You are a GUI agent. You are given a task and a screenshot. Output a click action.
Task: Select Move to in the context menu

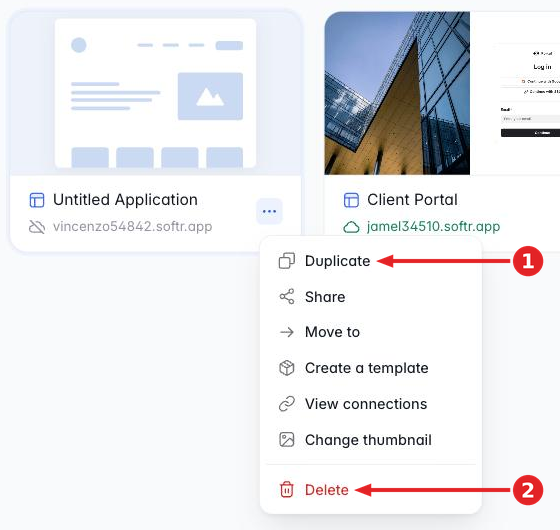[x=371, y=332]
